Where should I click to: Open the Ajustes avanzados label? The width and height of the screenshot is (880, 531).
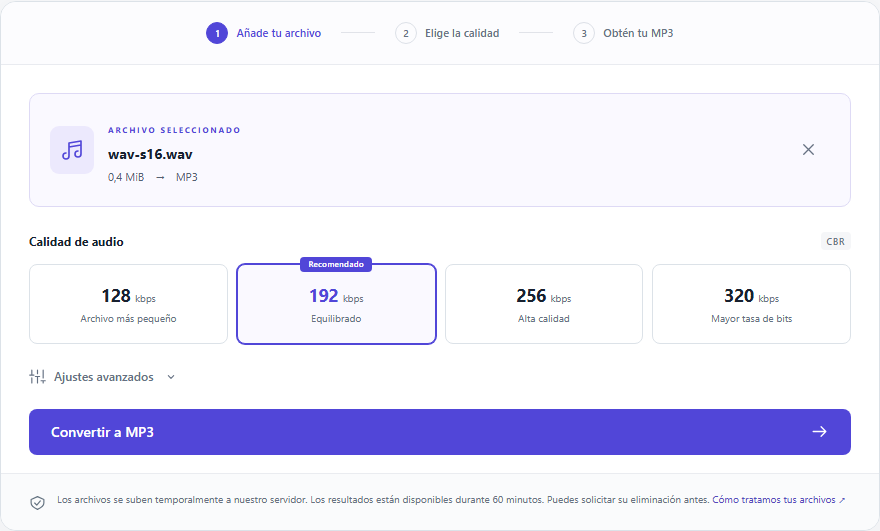(x=104, y=377)
